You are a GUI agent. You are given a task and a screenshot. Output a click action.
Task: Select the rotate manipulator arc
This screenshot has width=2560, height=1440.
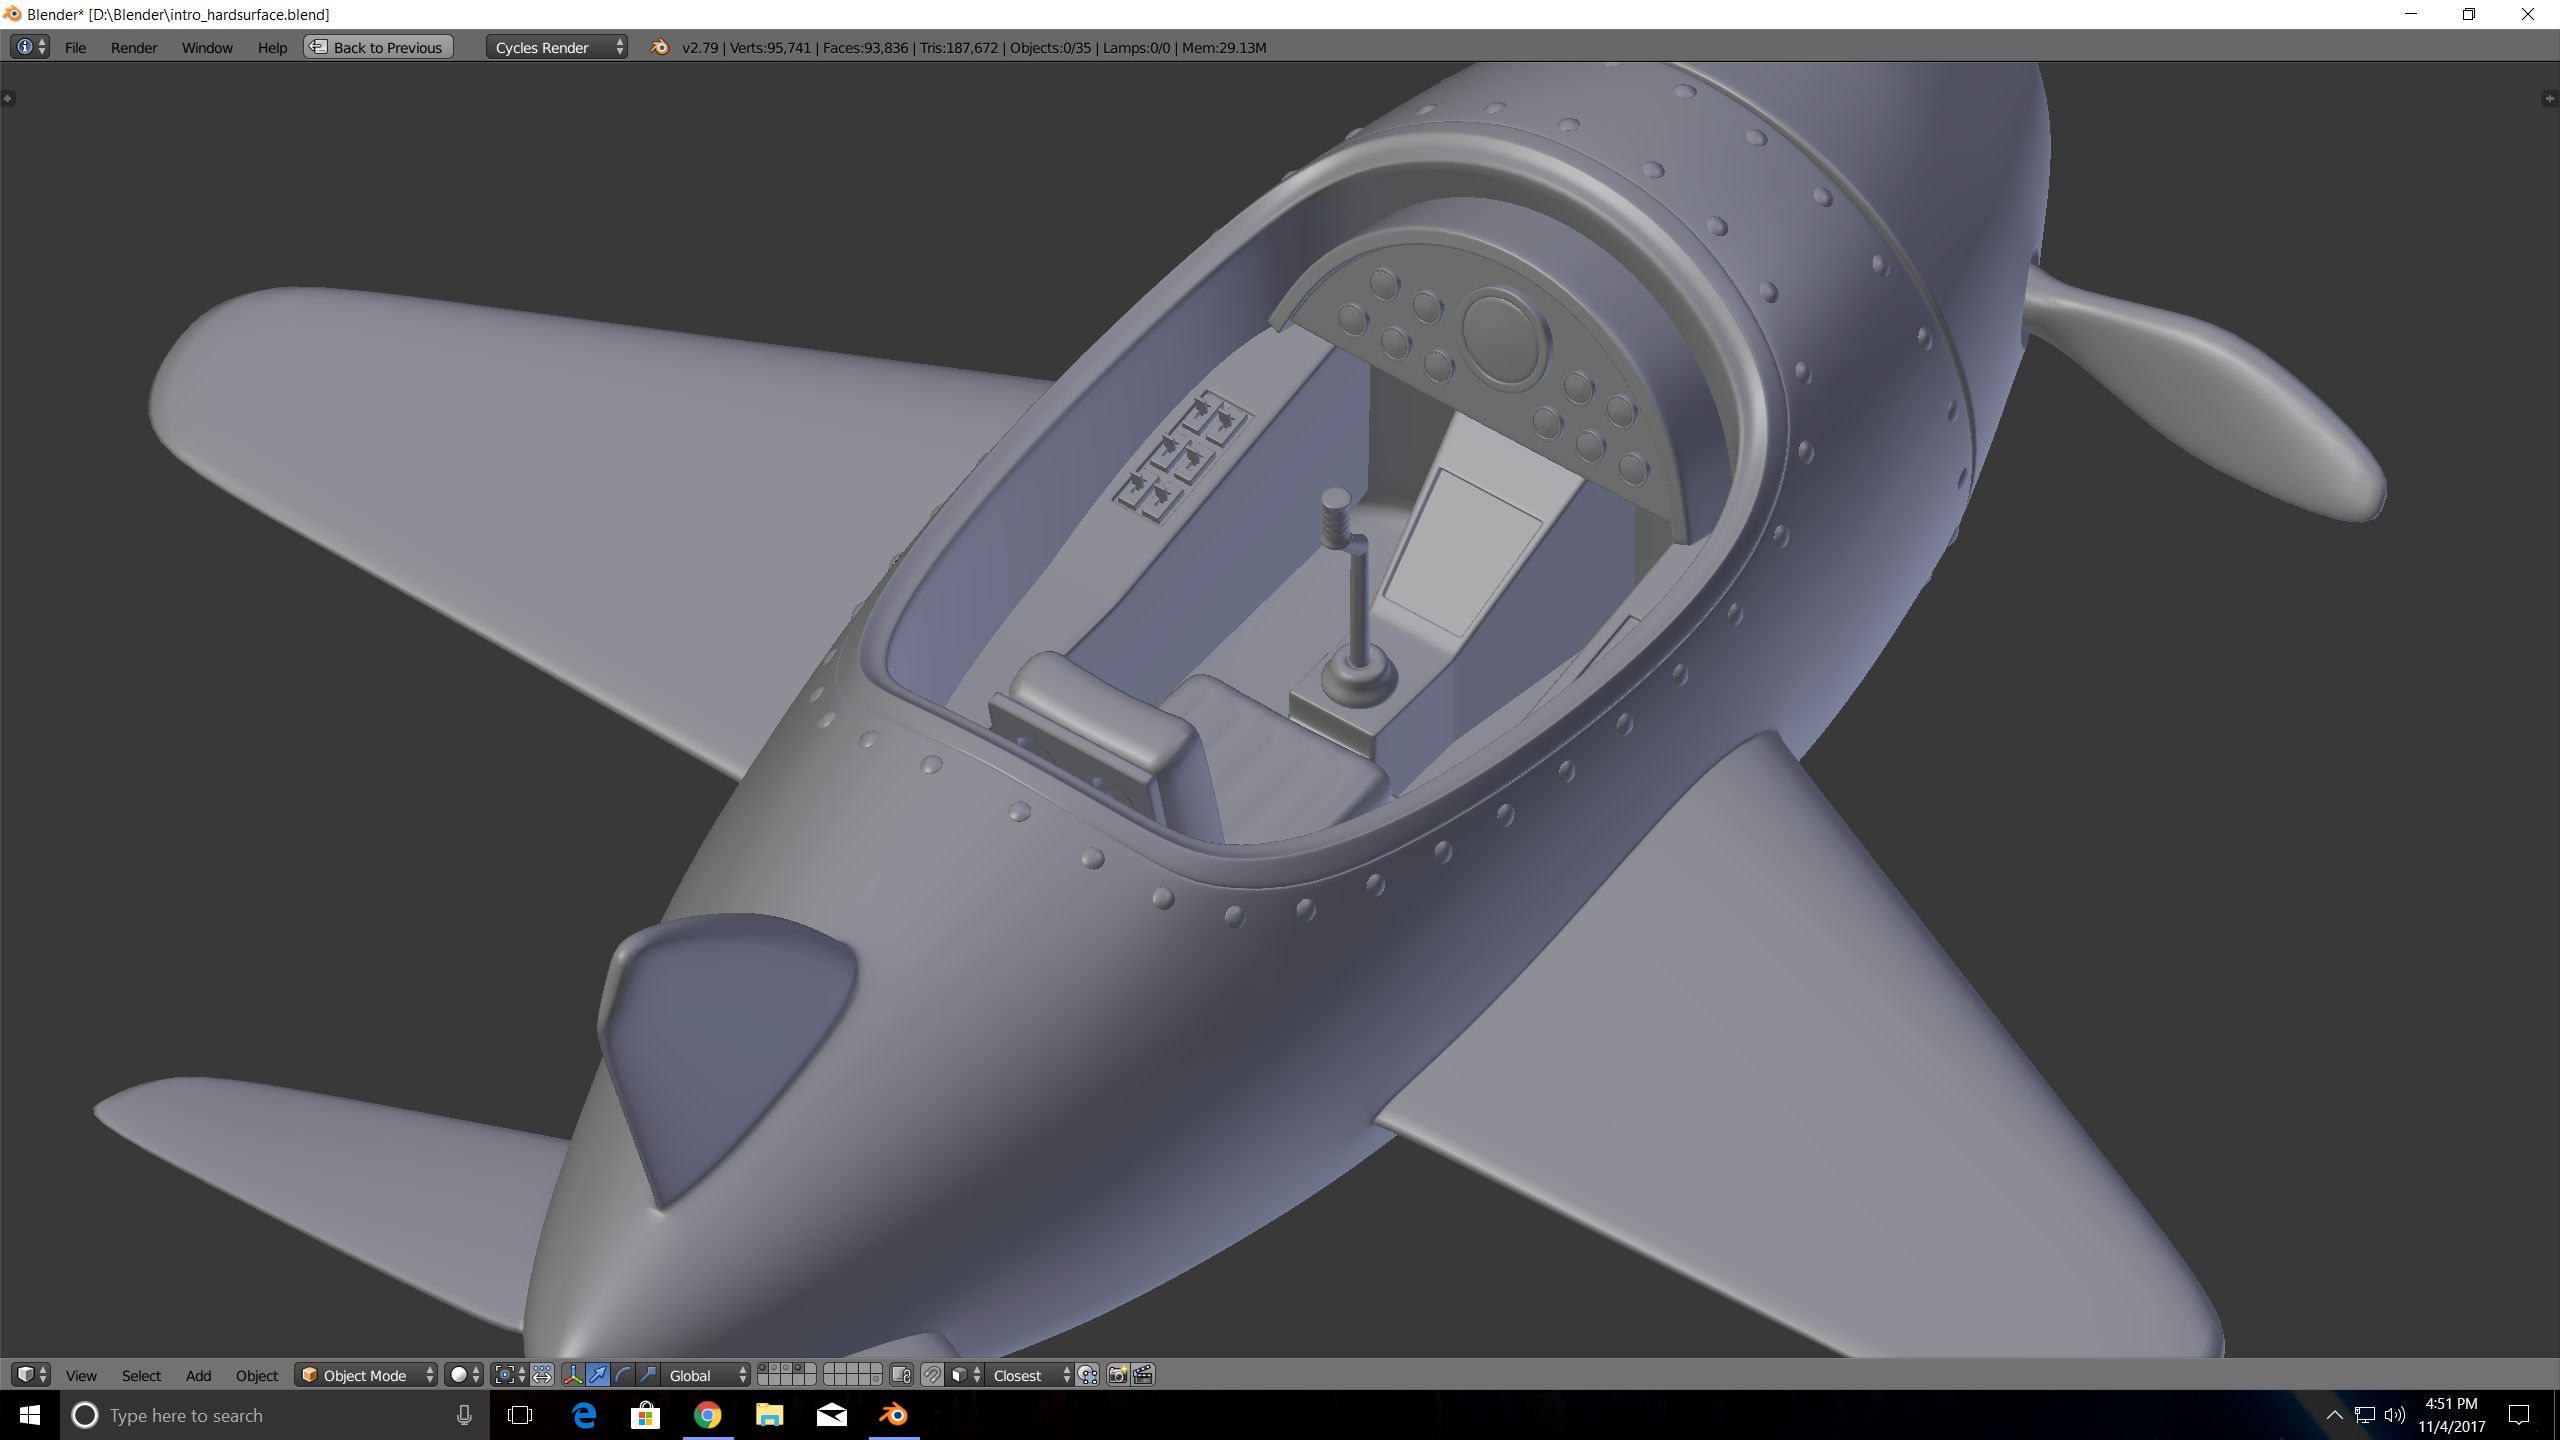click(x=623, y=1375)
